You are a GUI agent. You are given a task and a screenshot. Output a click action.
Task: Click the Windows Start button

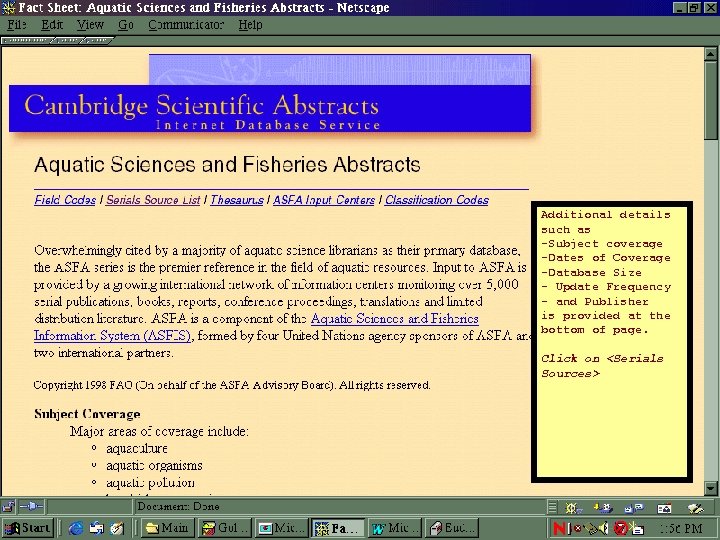coord(28,528)
